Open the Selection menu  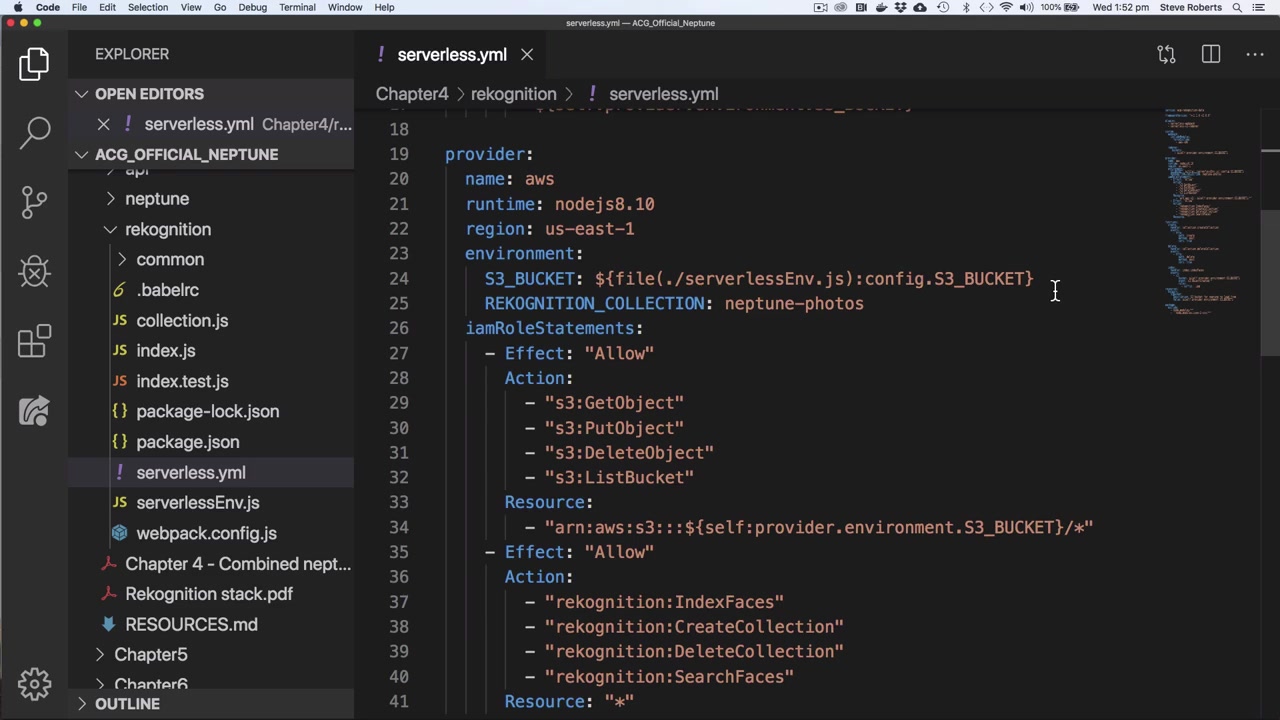(147, 7)
